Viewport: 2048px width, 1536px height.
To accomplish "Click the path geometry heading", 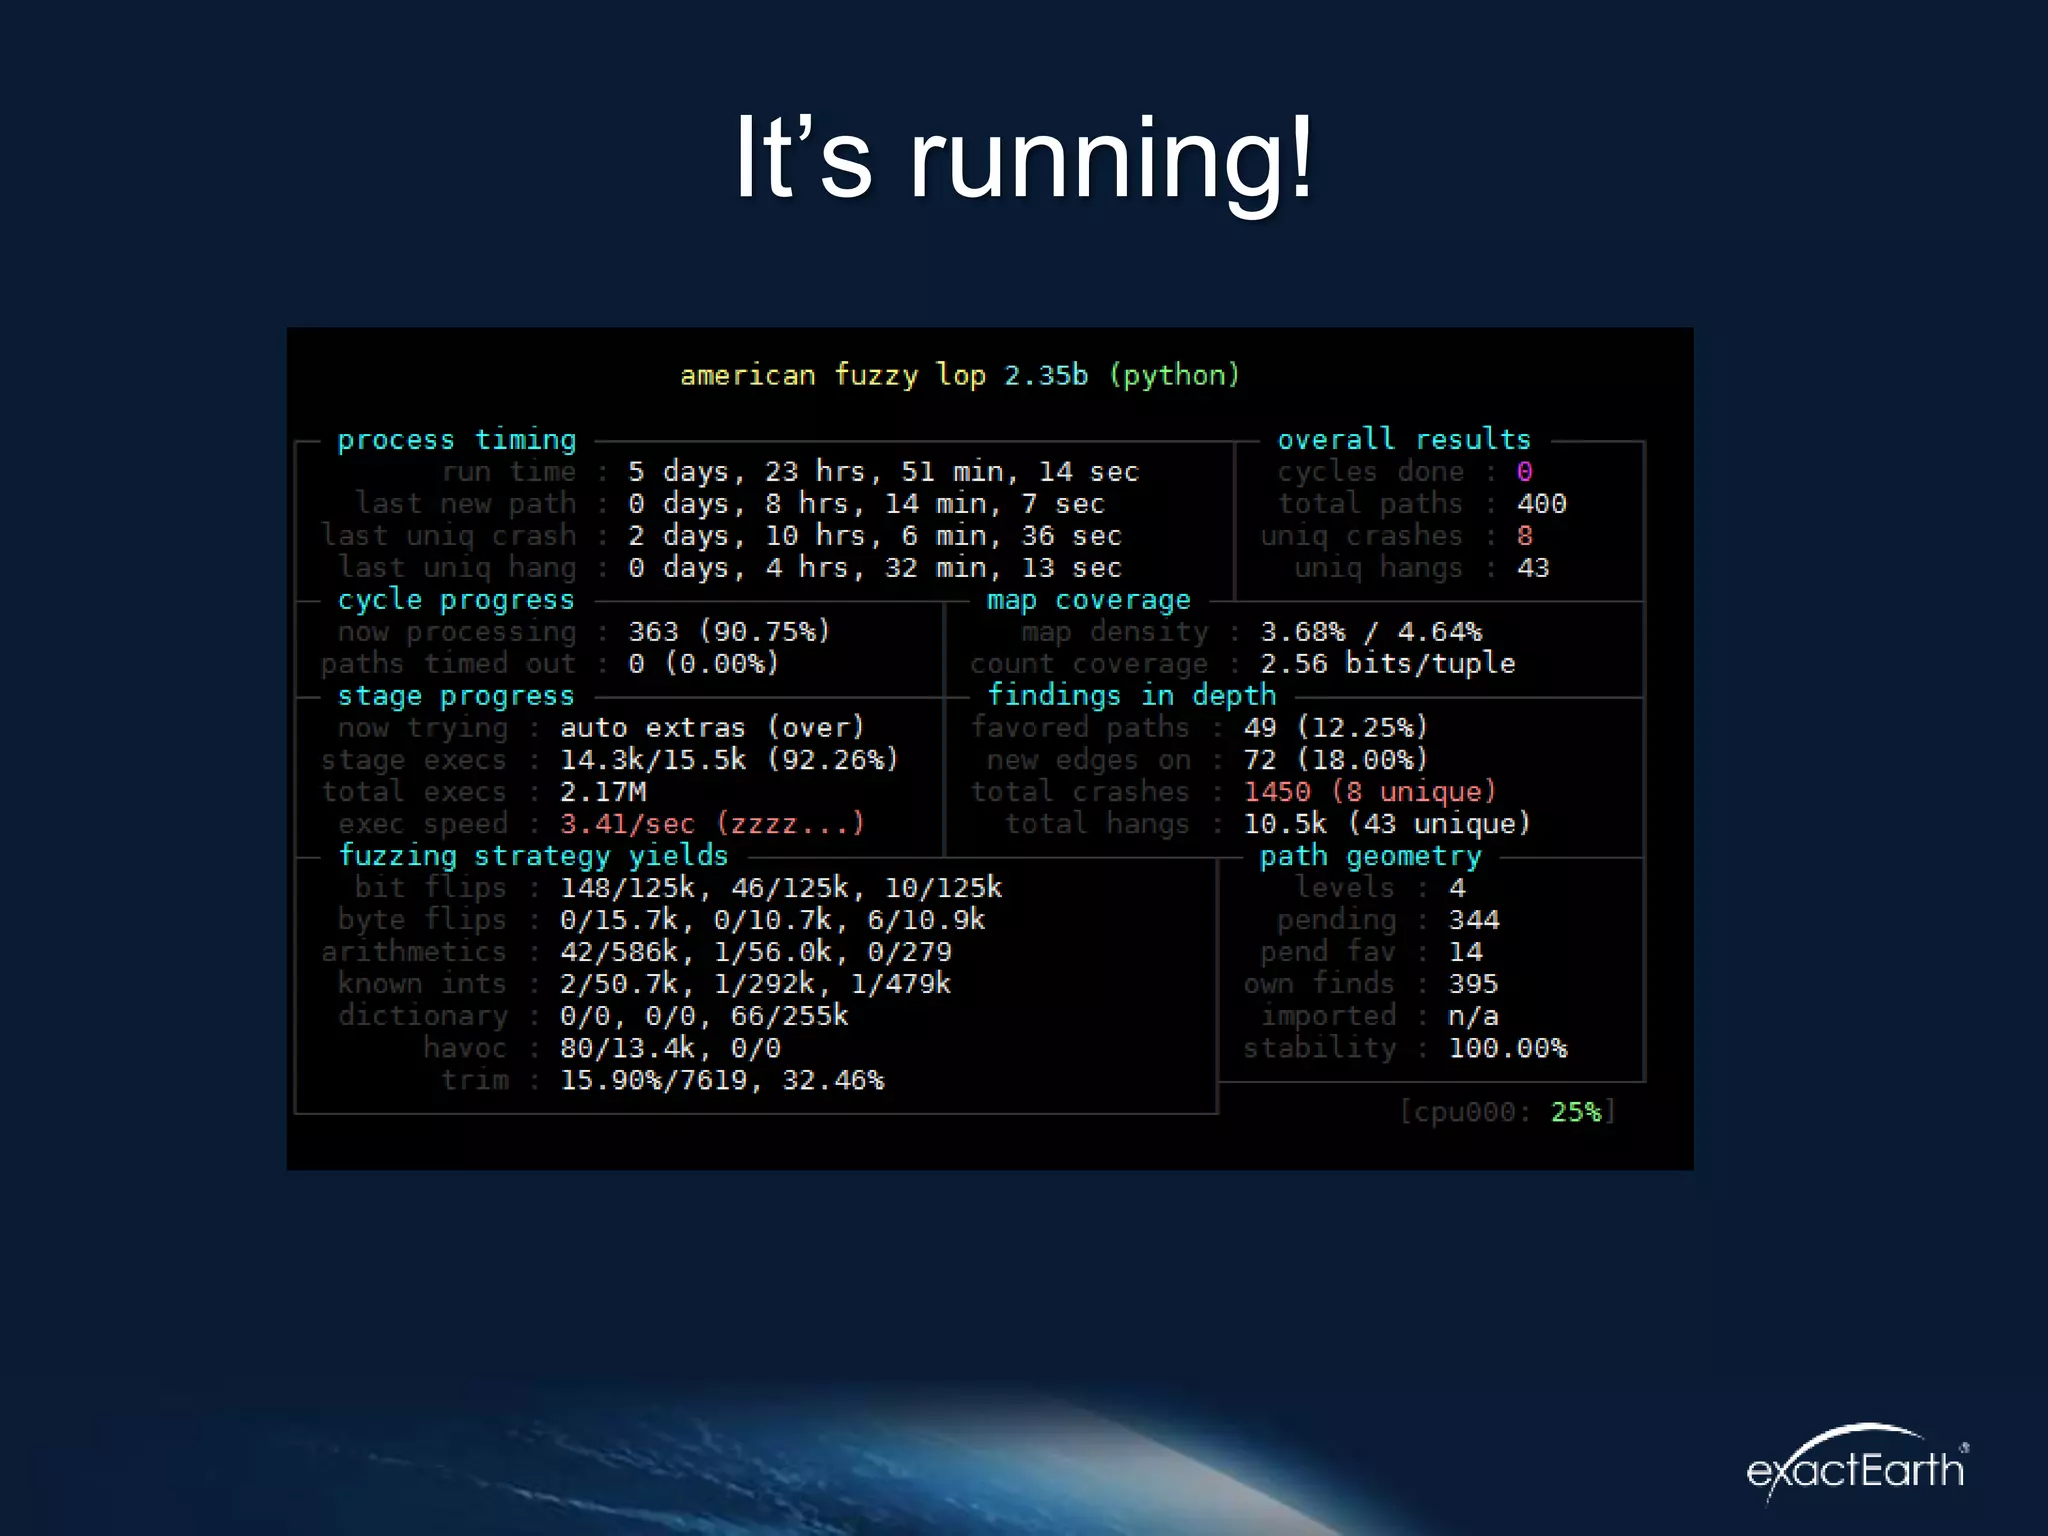I will (x=1370, y=857).
